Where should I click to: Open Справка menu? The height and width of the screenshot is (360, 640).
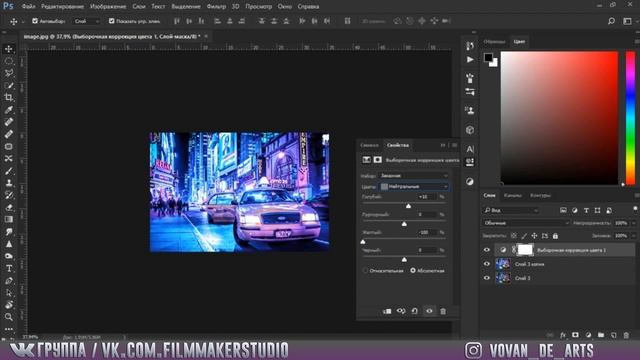(x=308, y=7)
